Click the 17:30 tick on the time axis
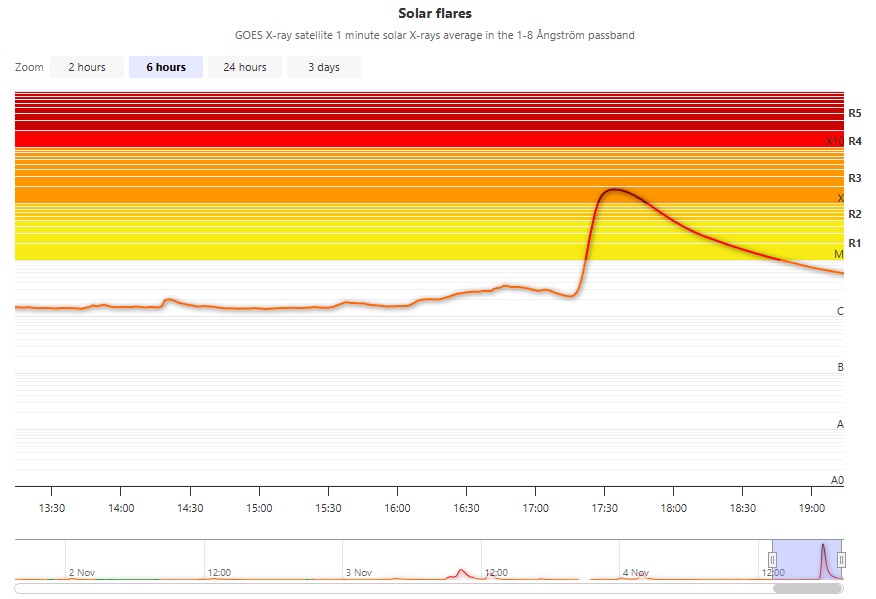 (604, 508)
